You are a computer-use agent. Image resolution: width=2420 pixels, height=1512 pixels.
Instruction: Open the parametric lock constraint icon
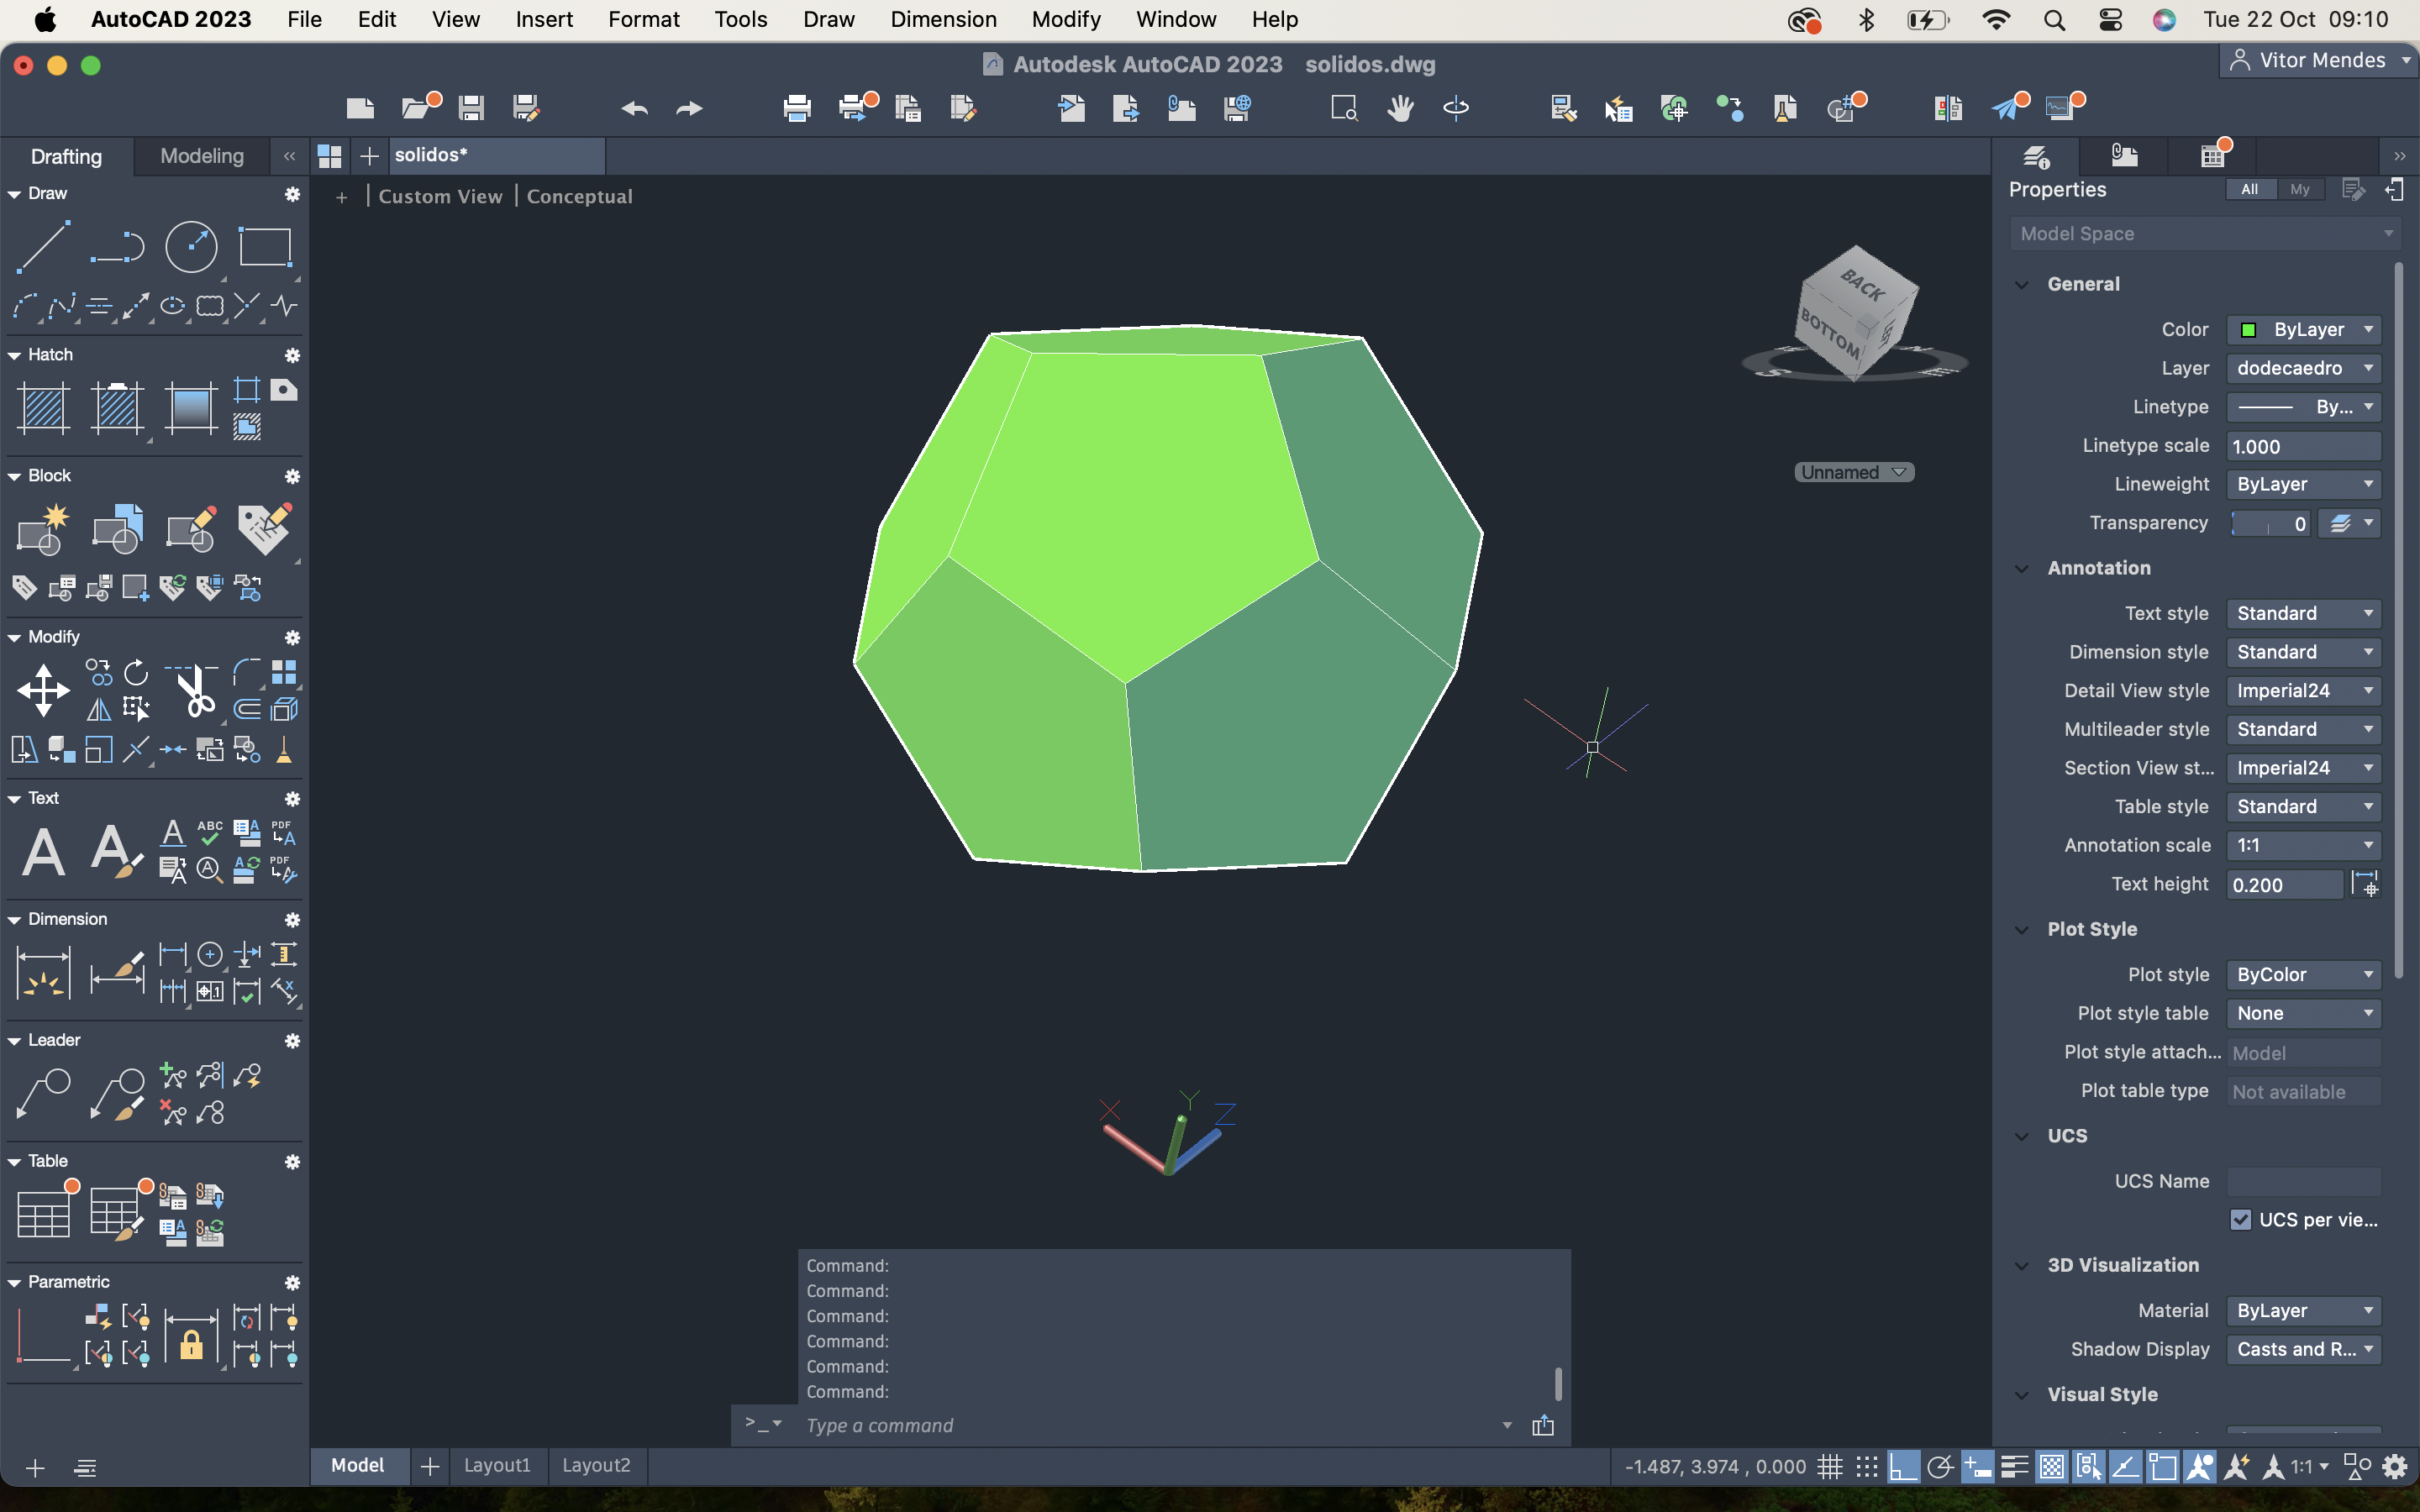coord(191,1337)
